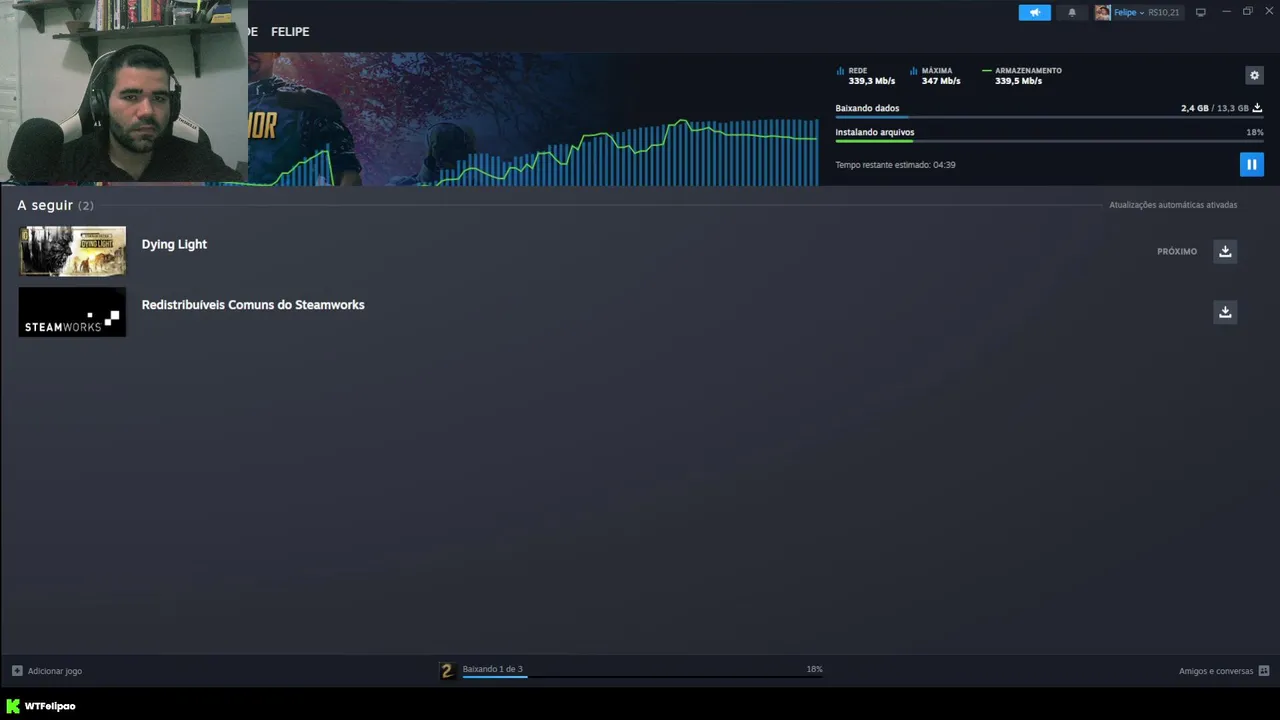The height and width of the screenshot is (720, 1280).
Task: Open the wallet balance R$10,21
Action: (x=1164, y=12)
